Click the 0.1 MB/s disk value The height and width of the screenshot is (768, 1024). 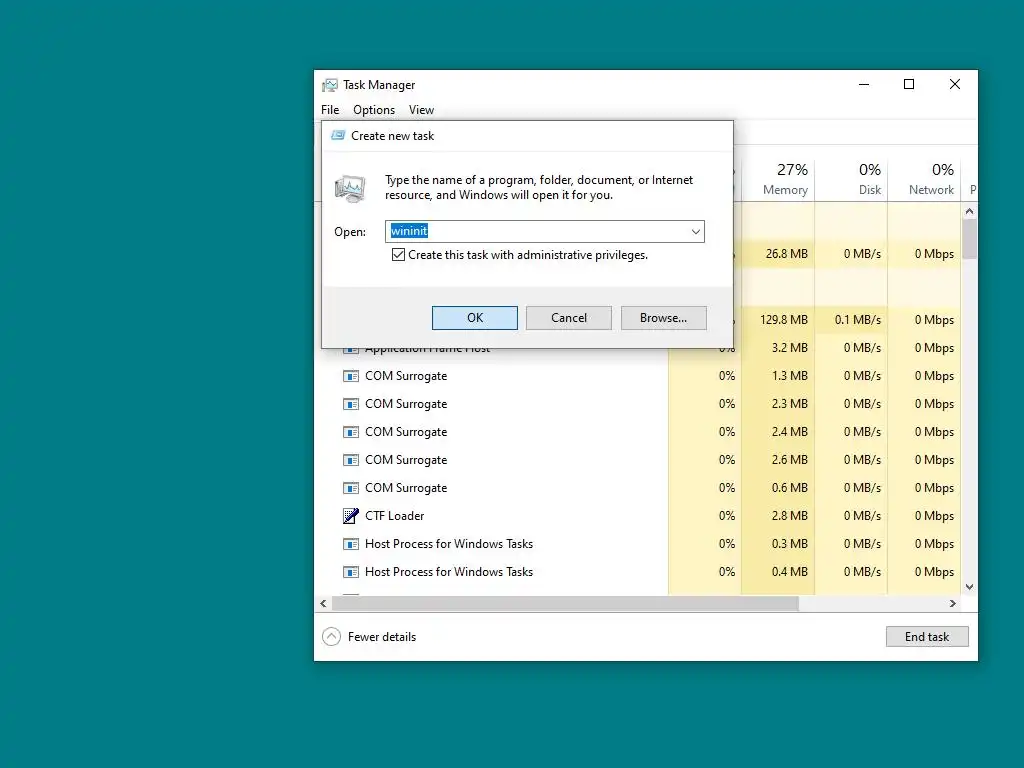(x=857, y=320)
